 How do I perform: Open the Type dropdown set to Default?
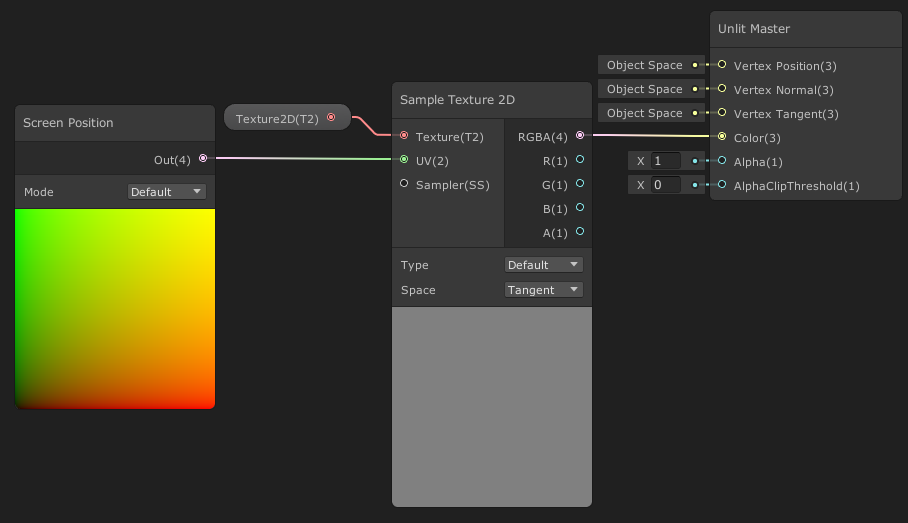pyautogui.click(x=543, y=265)
